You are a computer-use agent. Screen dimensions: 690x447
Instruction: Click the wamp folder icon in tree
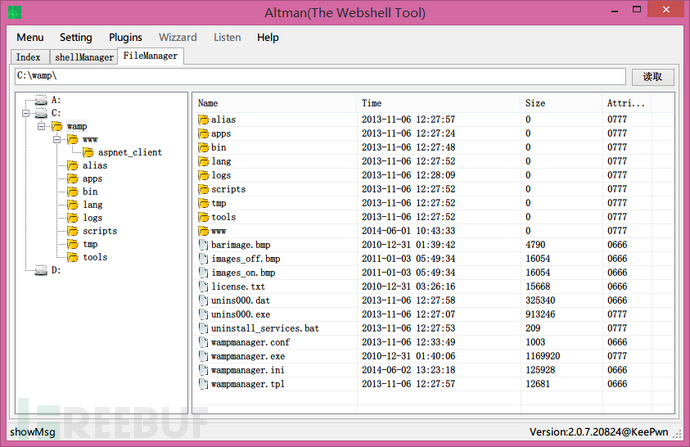click(x=57, y=127)
